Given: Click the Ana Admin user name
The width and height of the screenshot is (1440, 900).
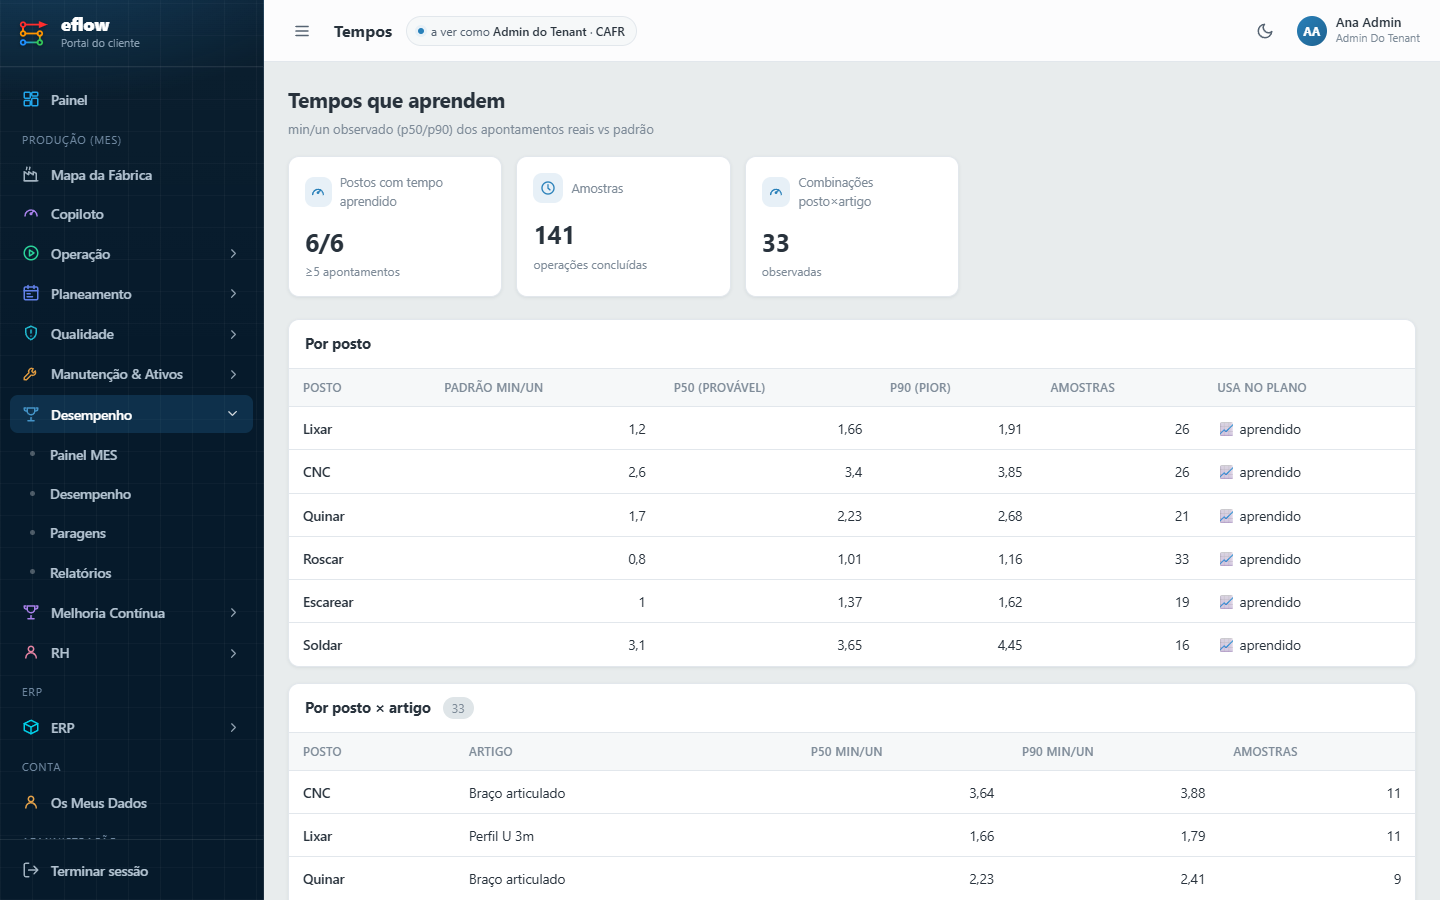Looking at the screenshot, I should [x=1368, y=22].
